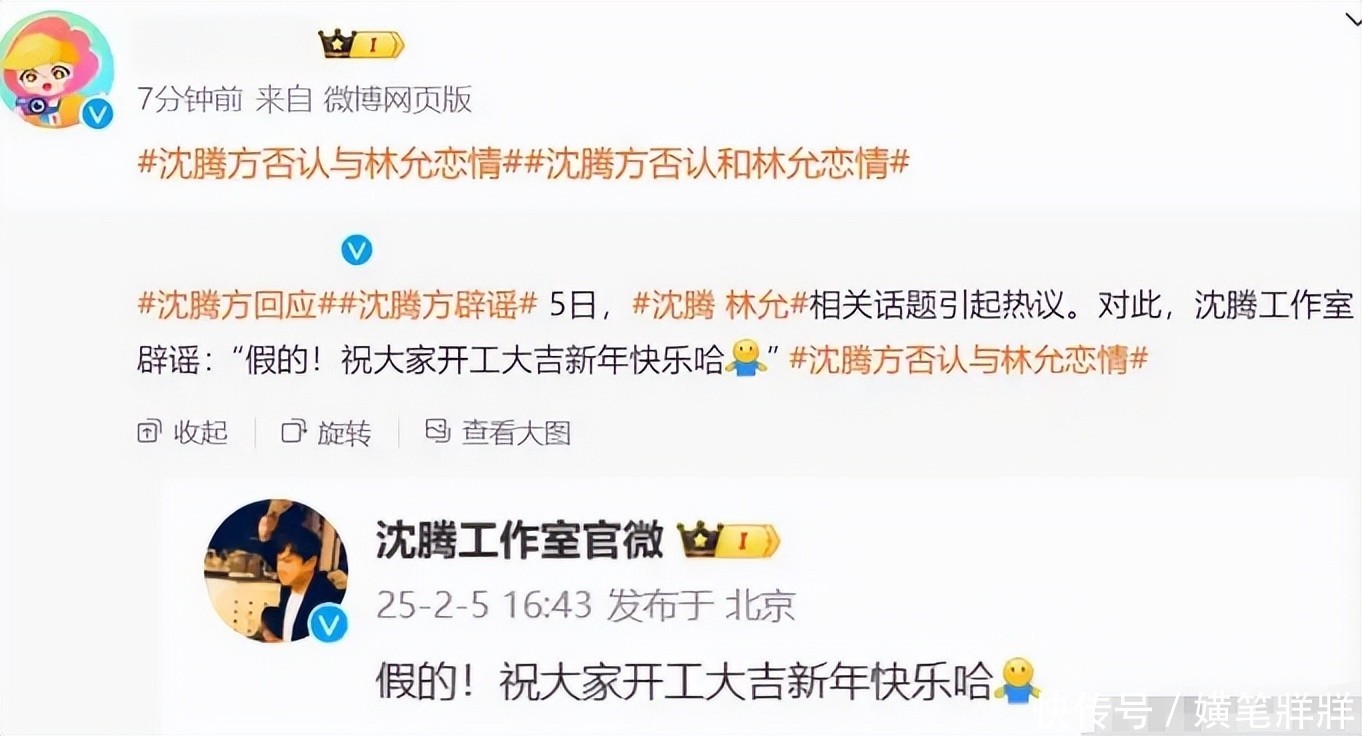Click the 收起 collapse icon
The height and width of the screenshot is (736, 1362).
149,432
